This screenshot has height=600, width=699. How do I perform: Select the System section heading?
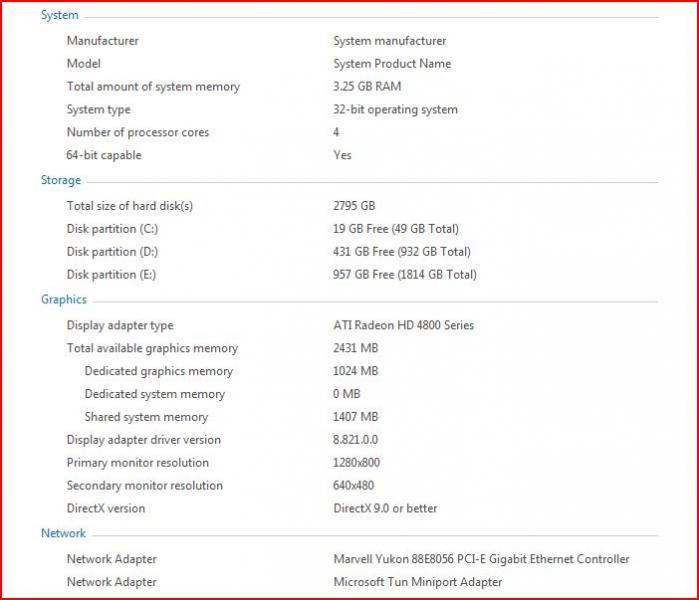point(59,15)
